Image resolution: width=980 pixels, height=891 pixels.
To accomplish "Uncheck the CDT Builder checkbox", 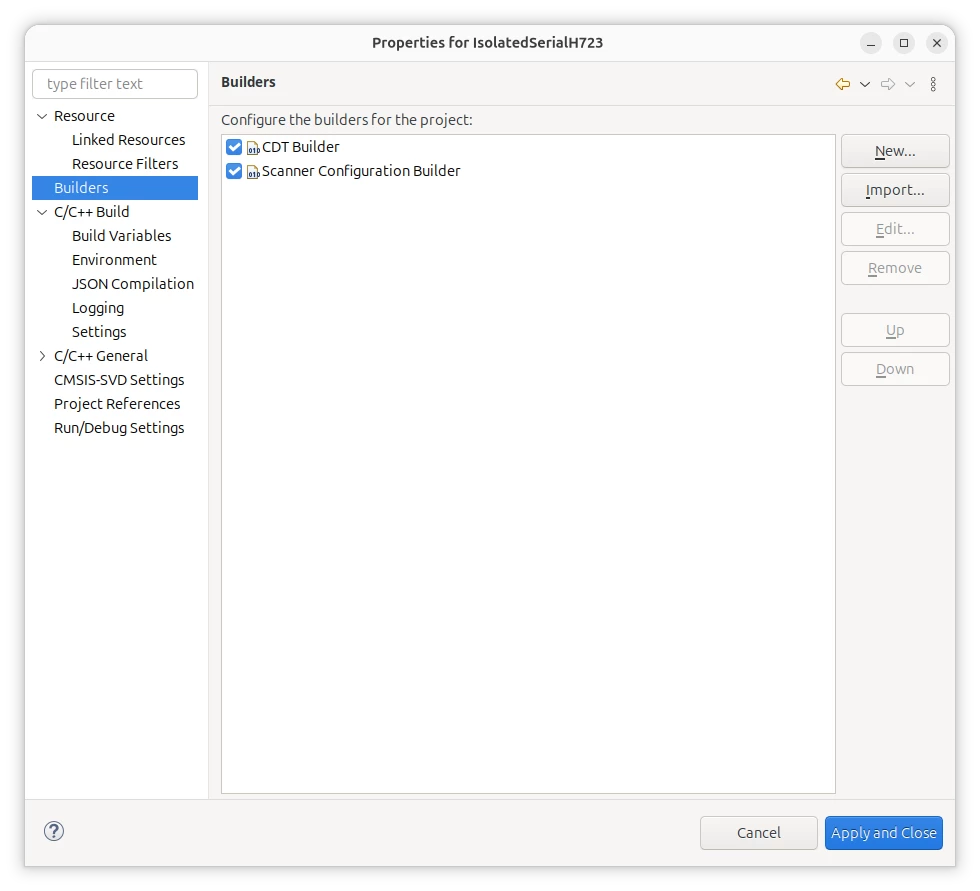I will (x=234, y=147).
